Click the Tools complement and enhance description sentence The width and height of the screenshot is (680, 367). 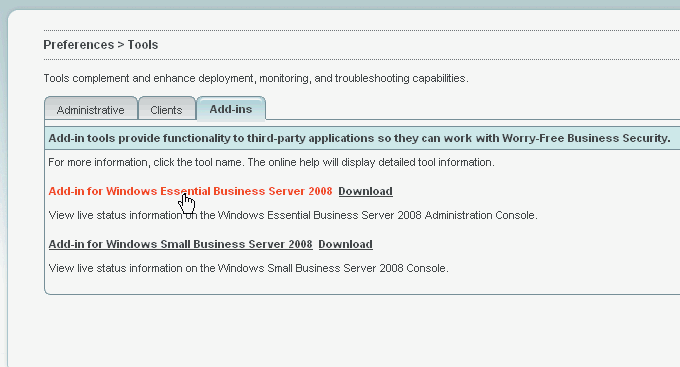[x=256, y=79]
